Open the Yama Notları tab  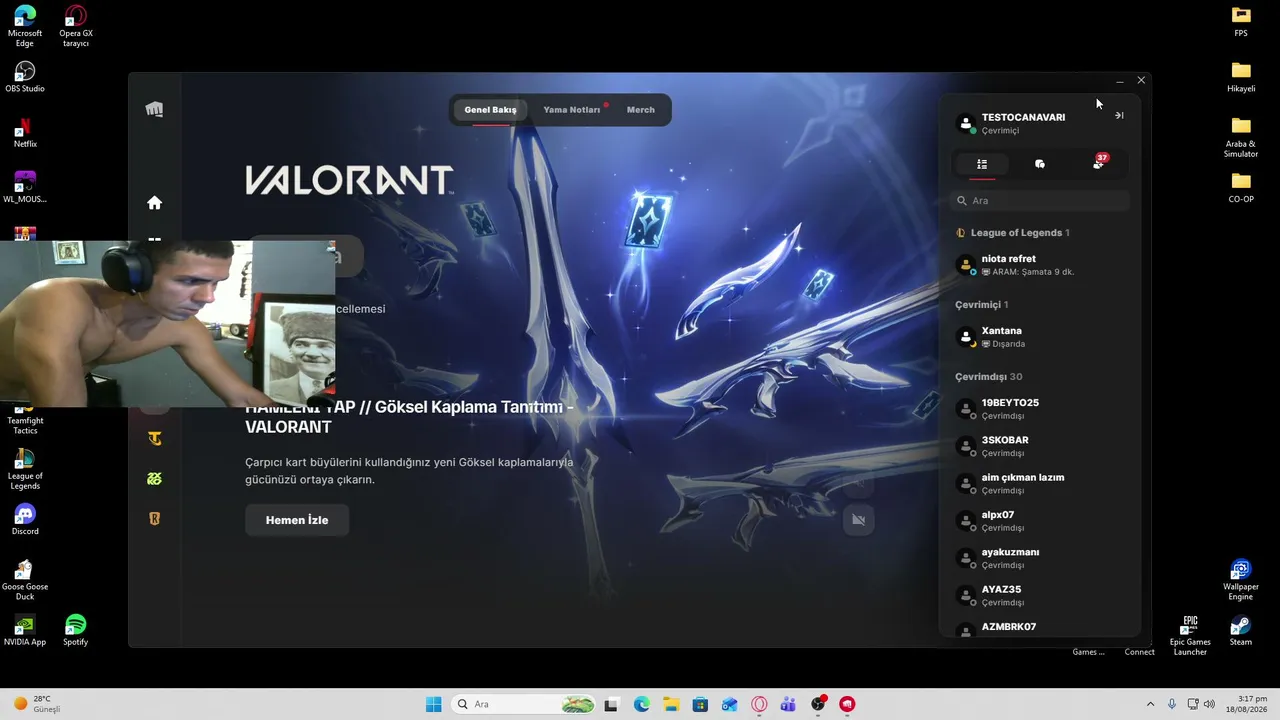point(572,110)
